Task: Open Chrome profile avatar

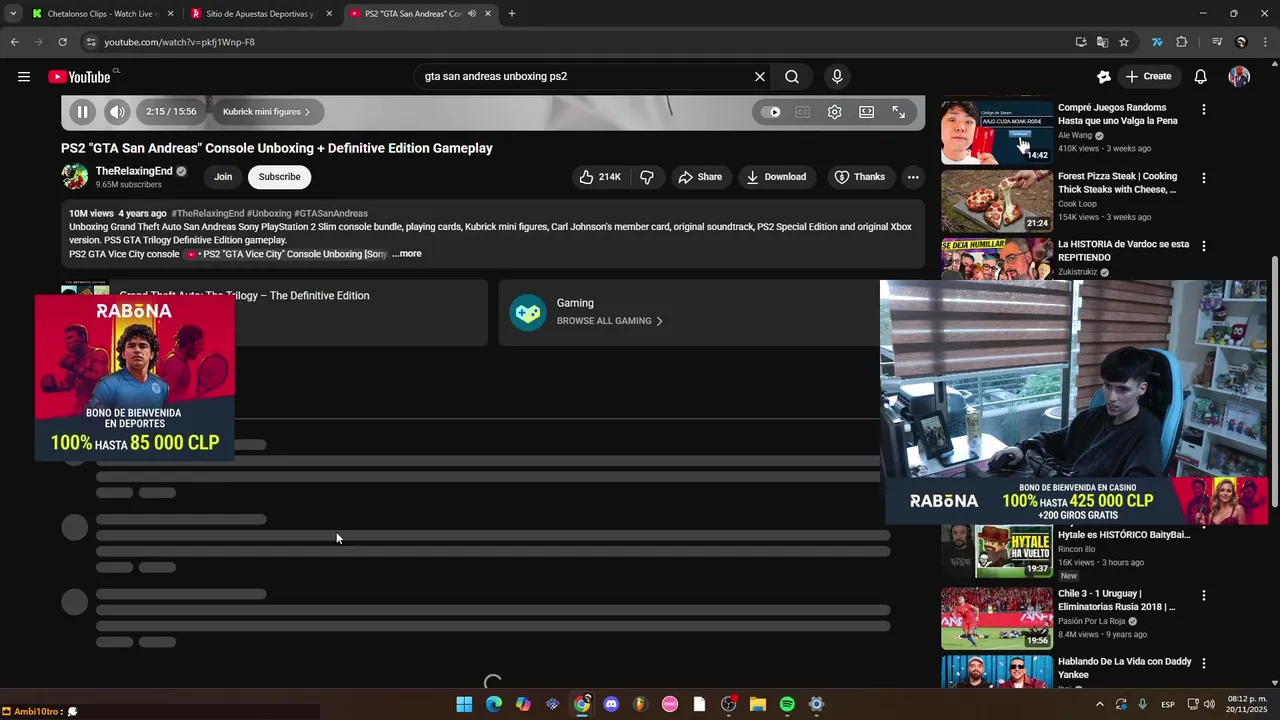Action: (1241, 42)
